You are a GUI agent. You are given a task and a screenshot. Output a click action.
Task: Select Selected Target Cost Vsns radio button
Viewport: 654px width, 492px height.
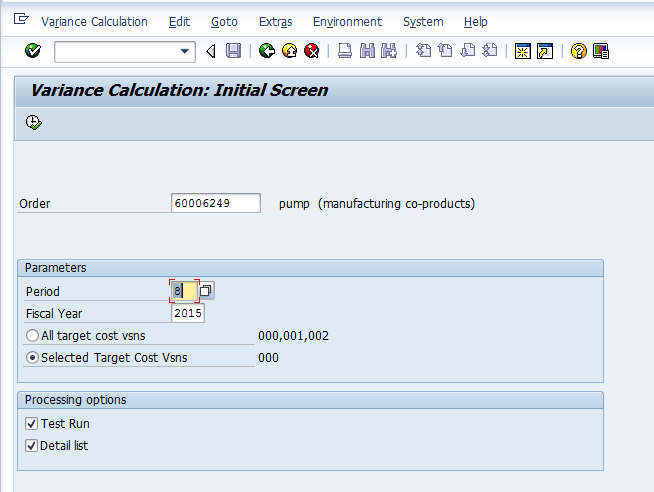pyautogui.click(x=33, y=358)
